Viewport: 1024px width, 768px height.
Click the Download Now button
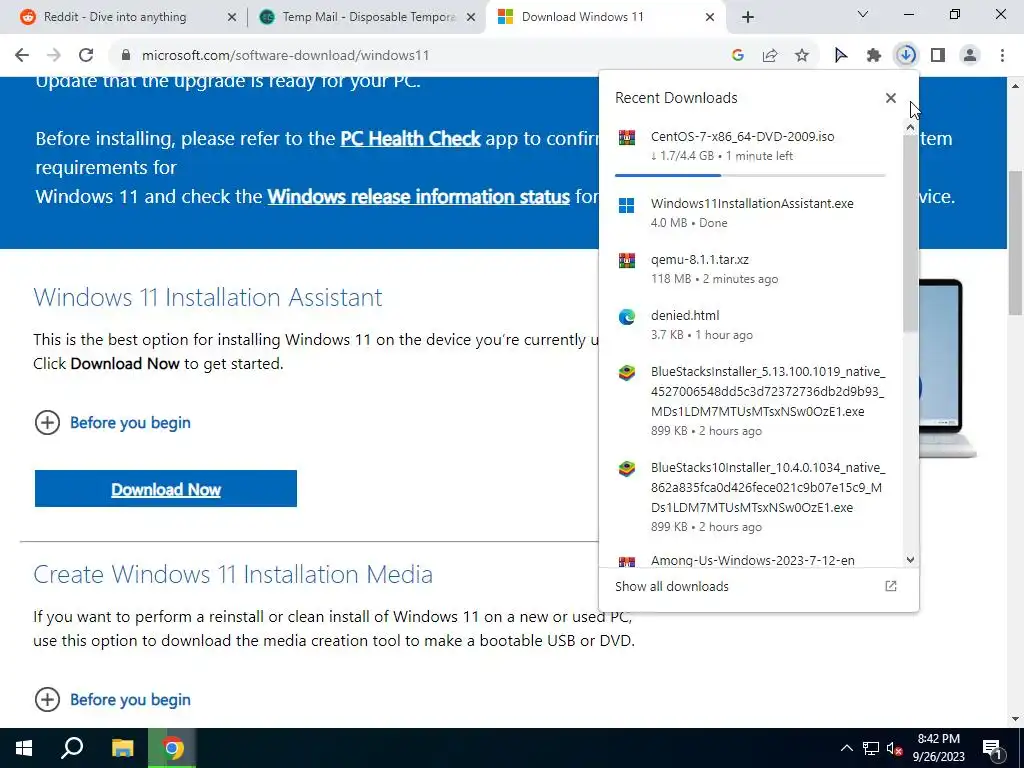[166, 488]
